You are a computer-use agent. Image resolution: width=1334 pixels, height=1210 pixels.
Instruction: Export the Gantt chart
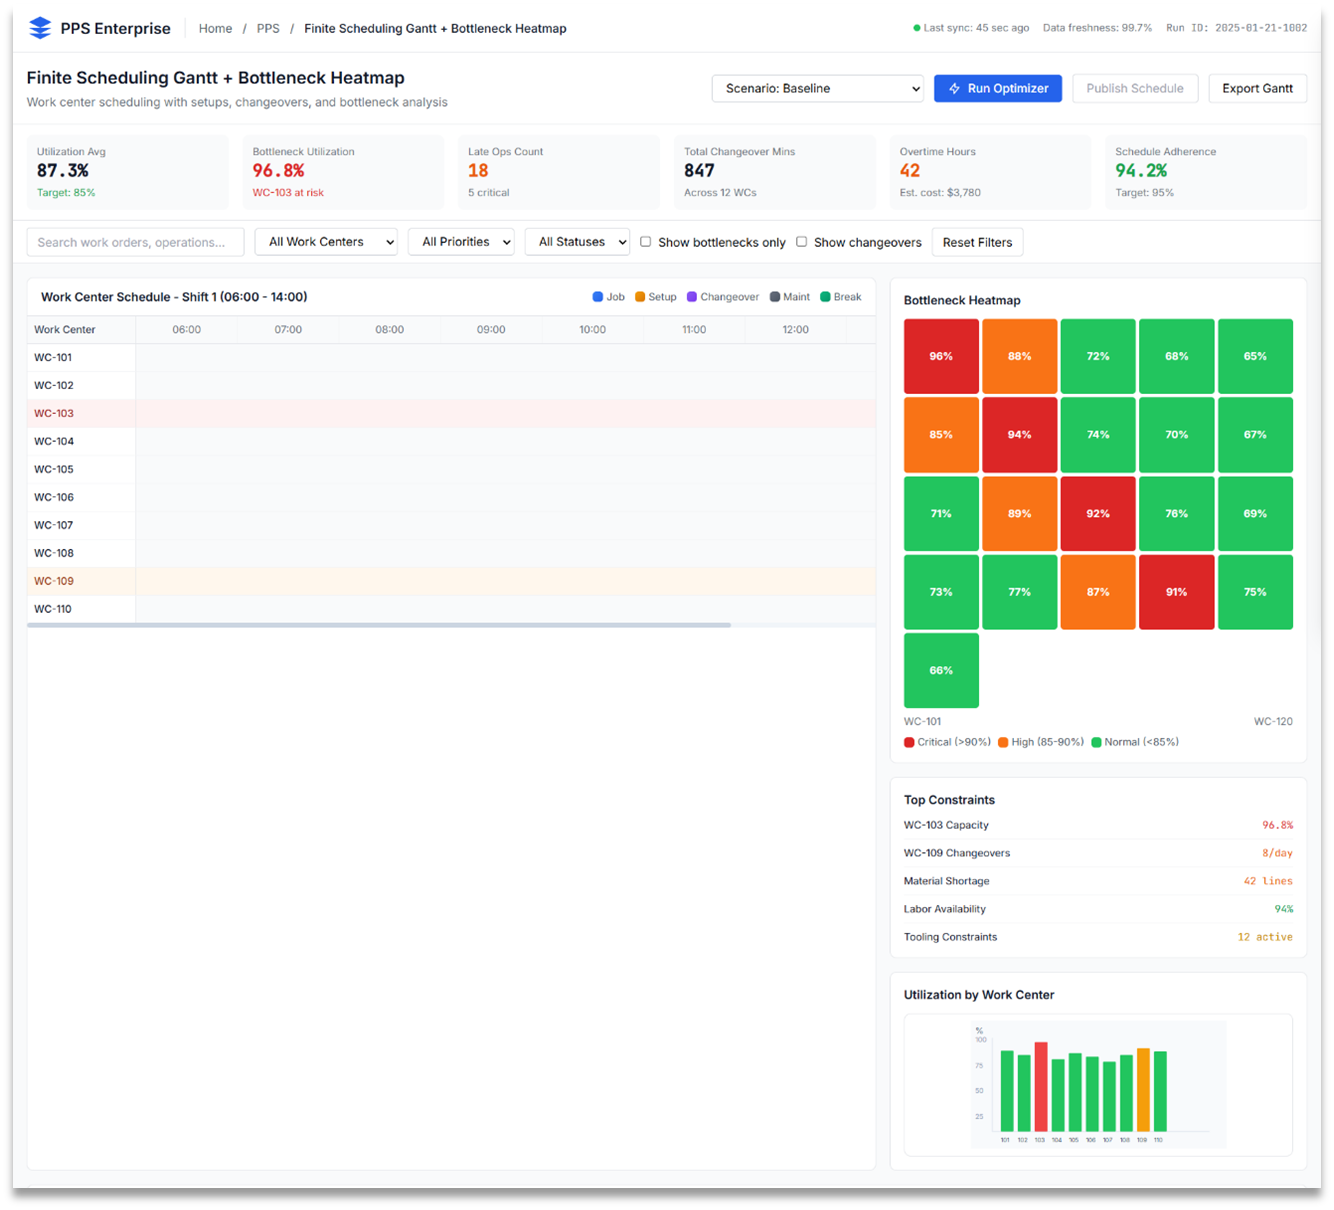tap(1257, 88)
